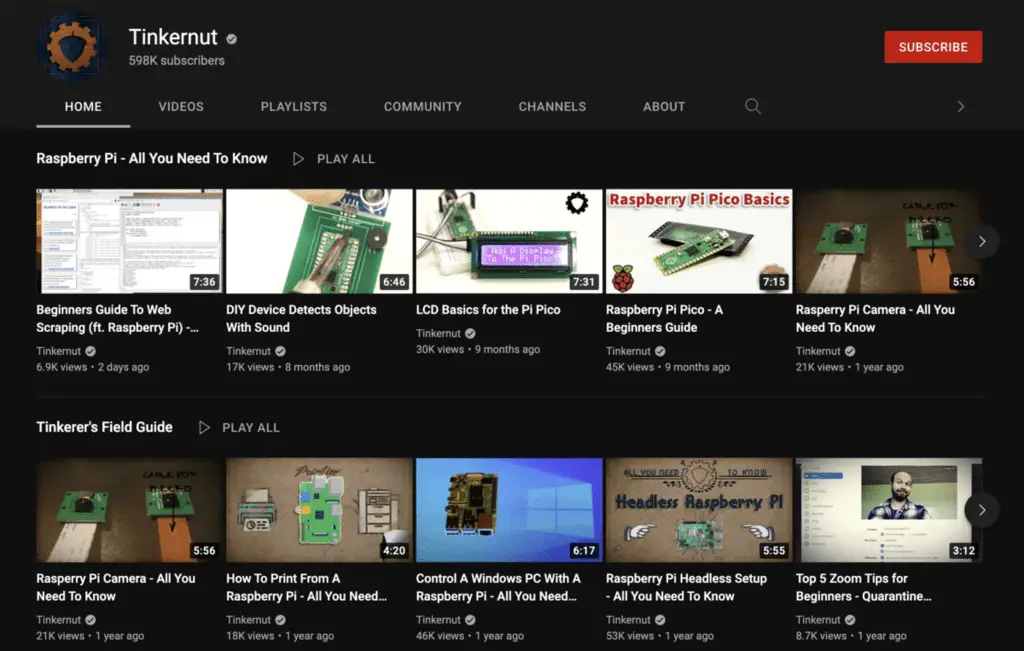
Task: Click the verified badge under LCD Basics video
Action: tap(470, 334)
